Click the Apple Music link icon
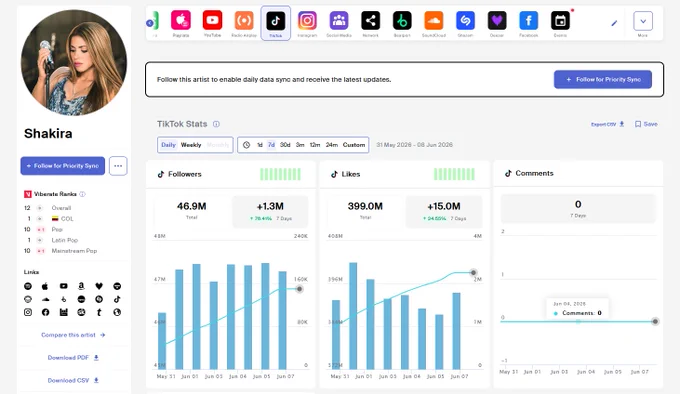Viewport: 680px width, 394px height. tap(45, 286)
